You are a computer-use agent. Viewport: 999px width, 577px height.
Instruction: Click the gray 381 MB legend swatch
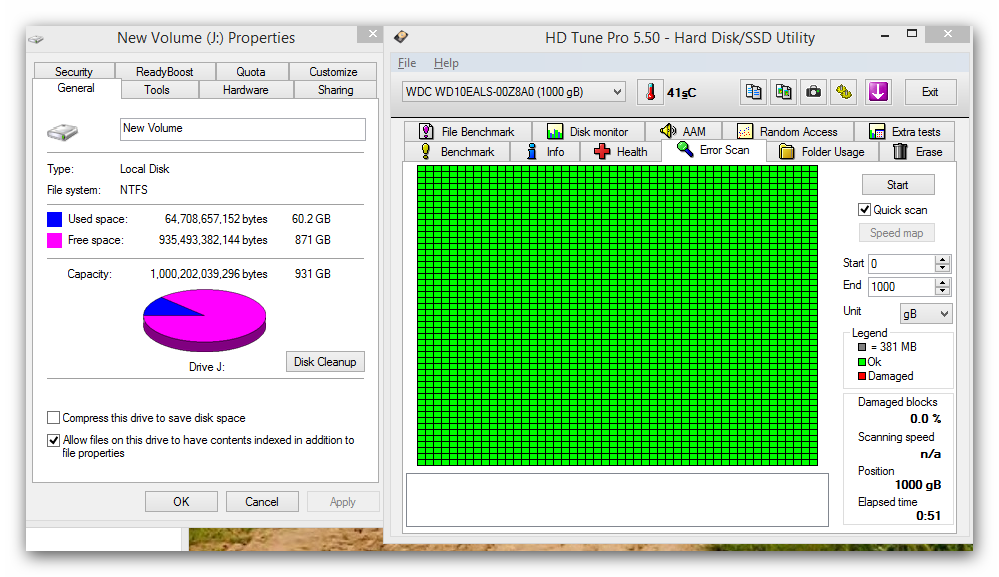point(862,347)
